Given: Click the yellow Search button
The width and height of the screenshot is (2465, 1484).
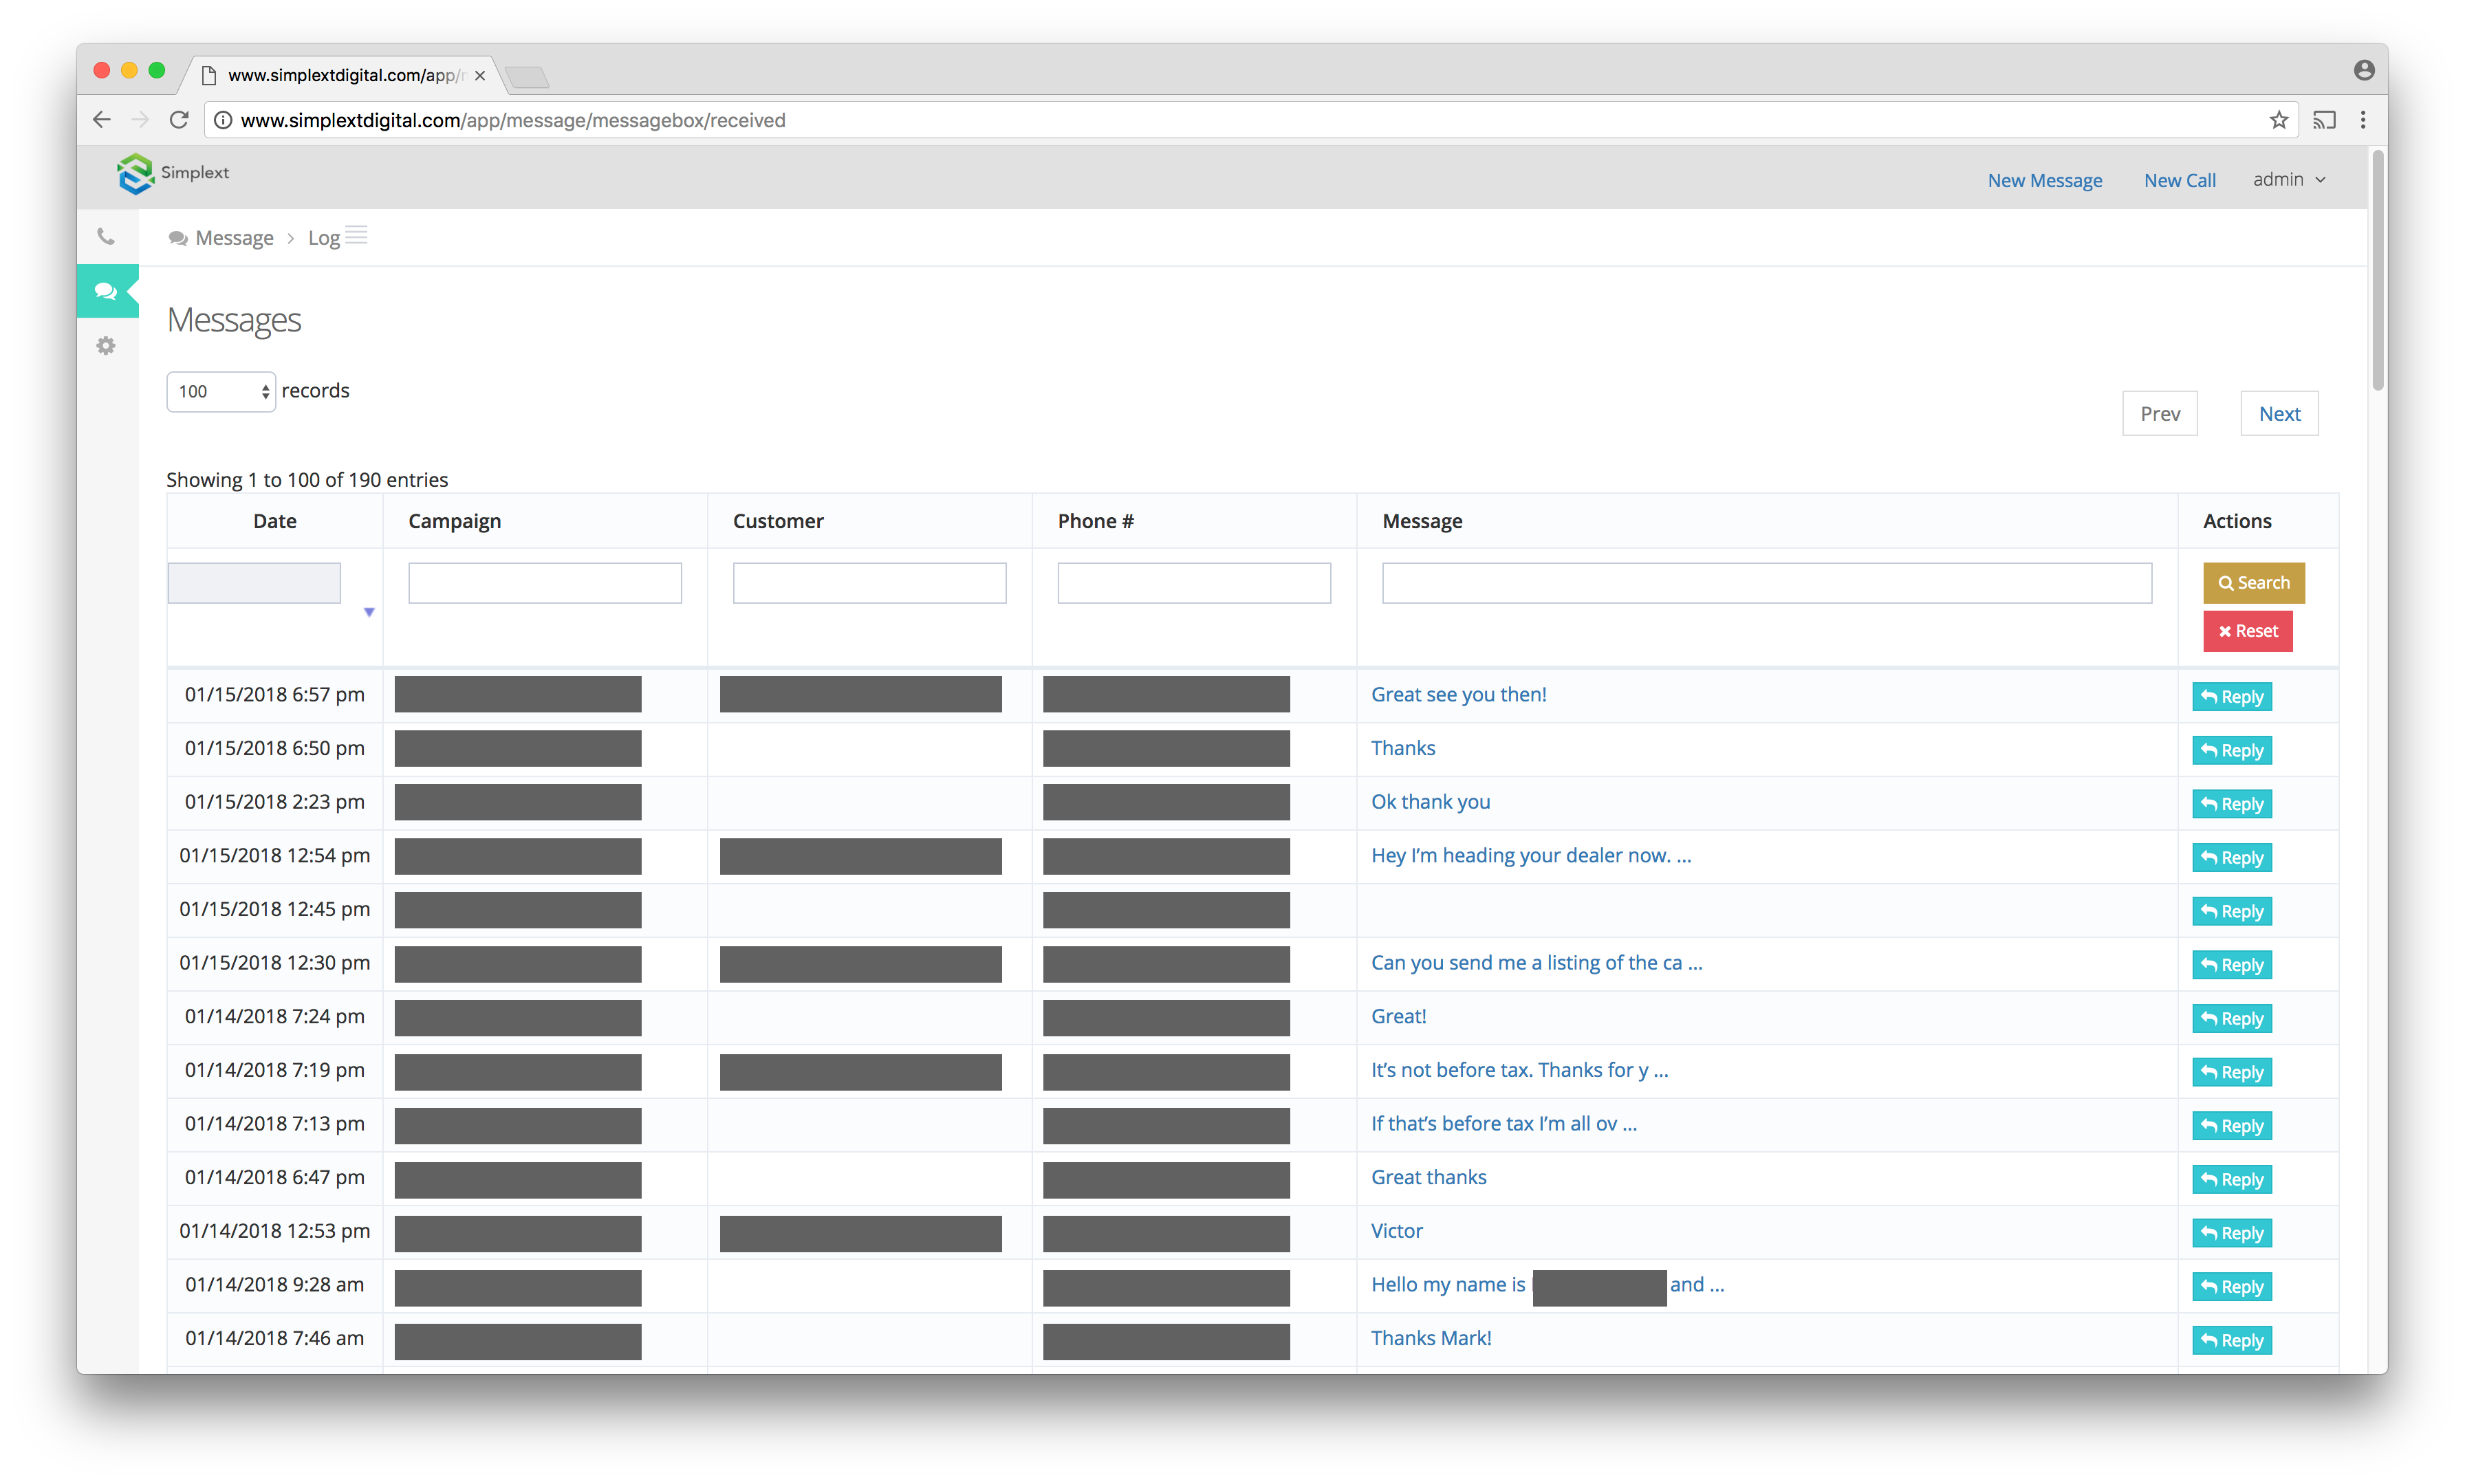Looking at the screenshot, I should tap(2253, 583).
